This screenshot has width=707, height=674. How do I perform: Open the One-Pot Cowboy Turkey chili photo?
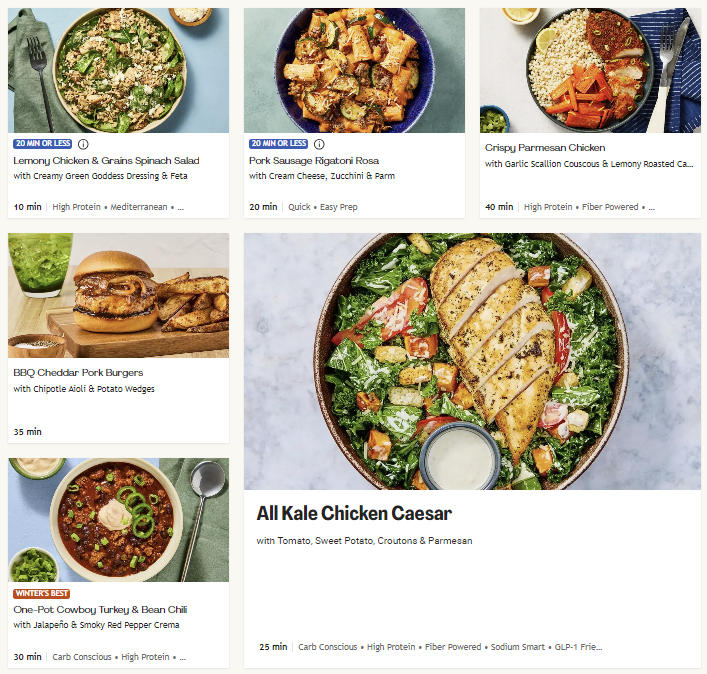[118, 520]
